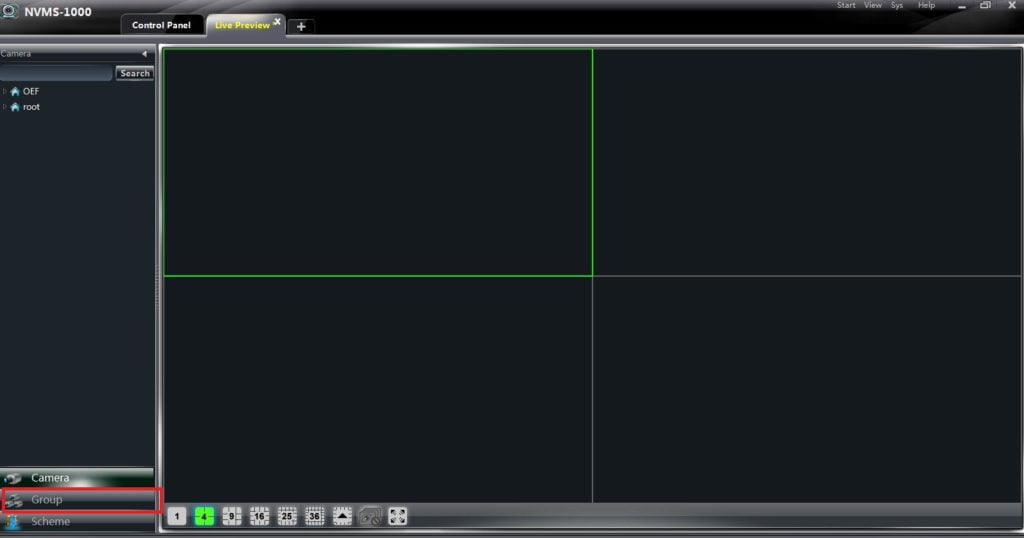
Task: Switch to the Control Panel tab
Action: coord(161,25)
